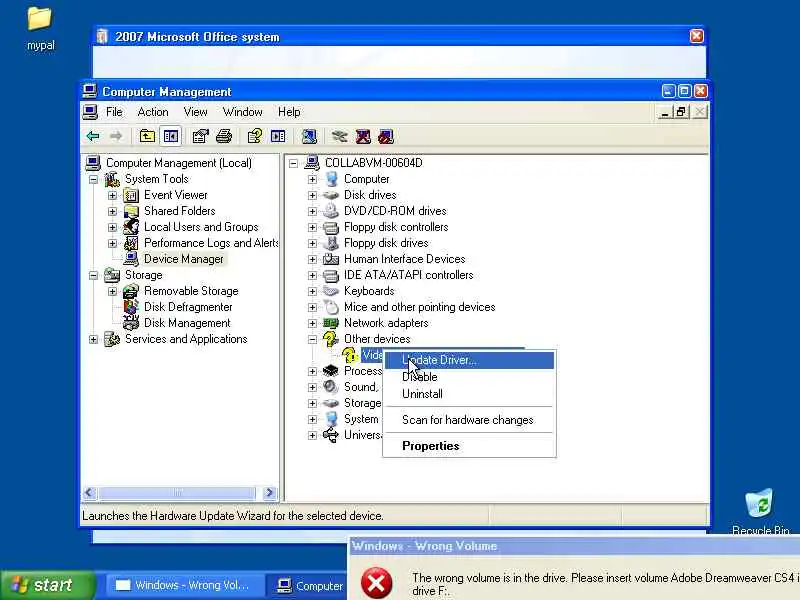Click right arrow of tree pane scrollbar

pos(269,493)
